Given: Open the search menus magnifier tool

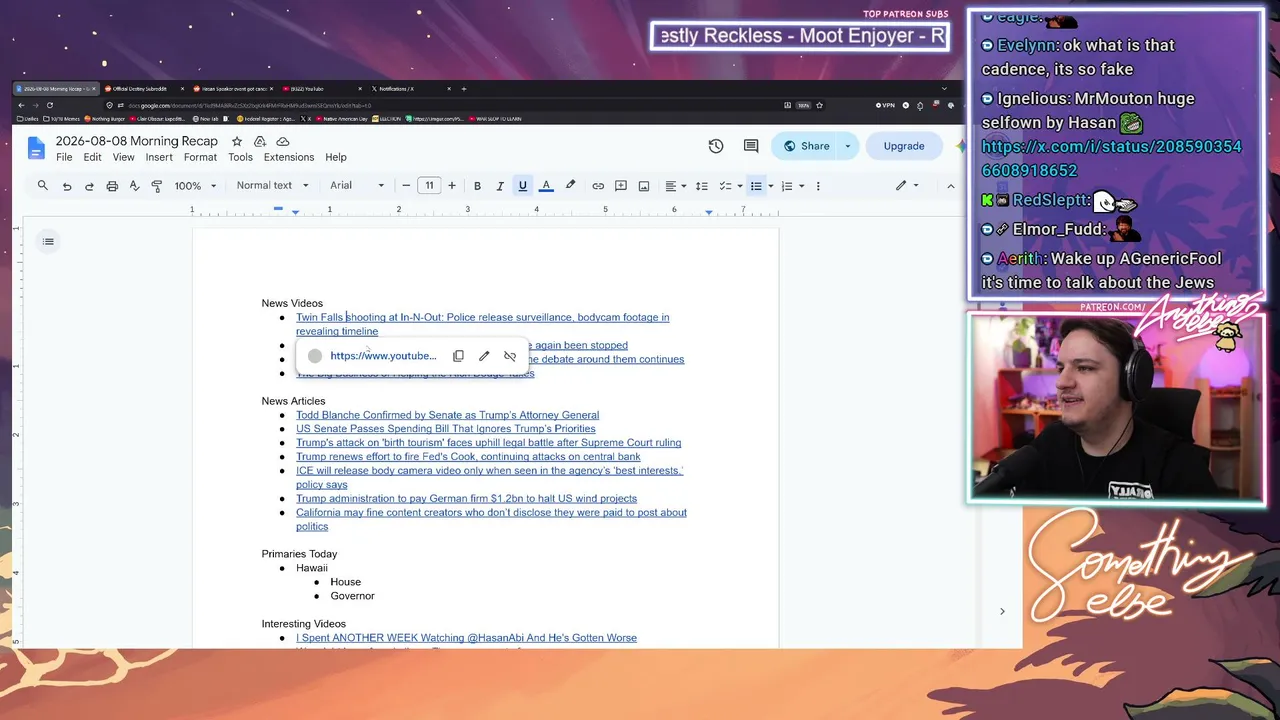Looking at the screenshot, I should [43, 186].
